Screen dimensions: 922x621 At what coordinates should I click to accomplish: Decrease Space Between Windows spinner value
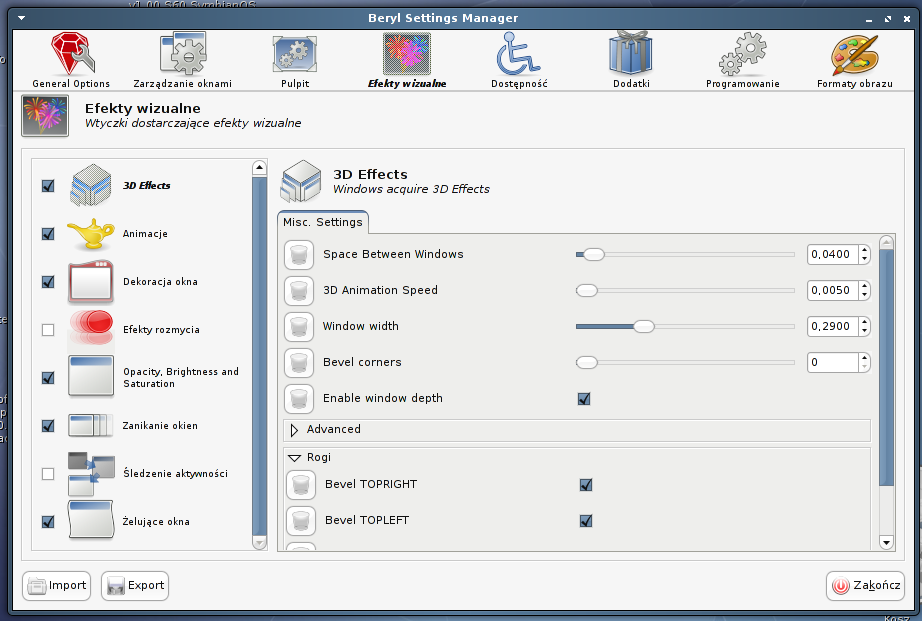pyautogui.click(x=864, y=259)
